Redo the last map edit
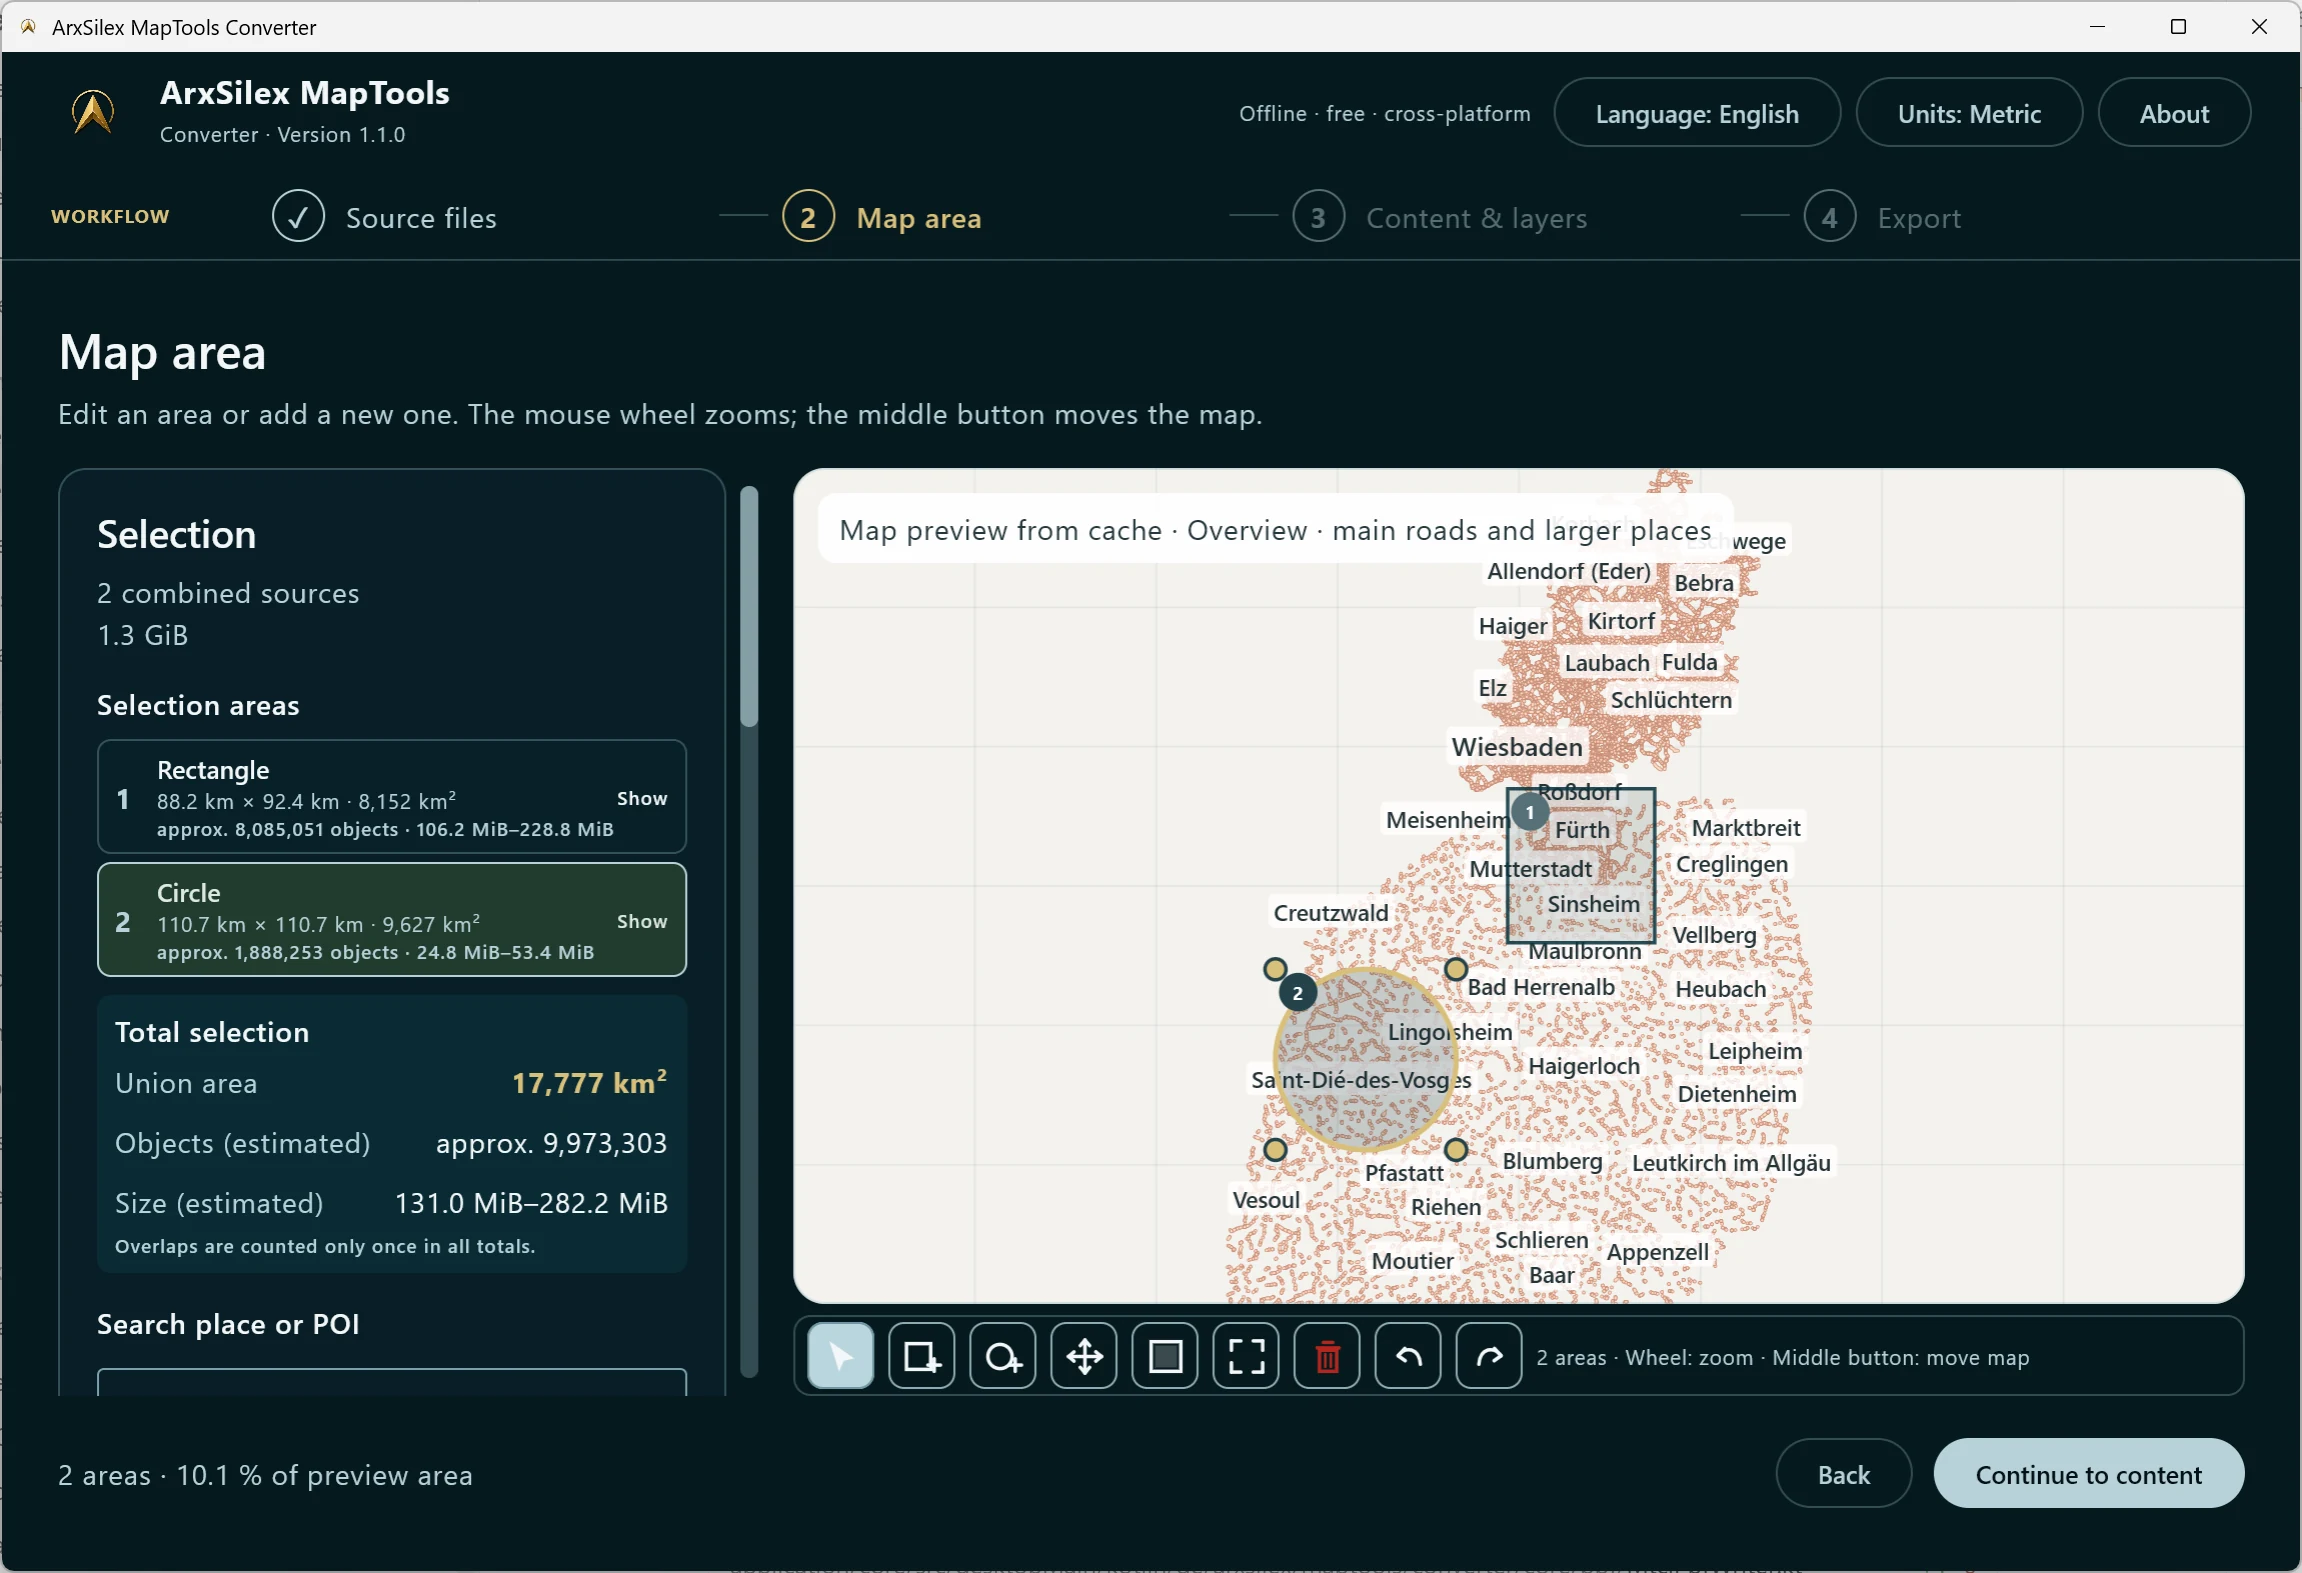Viewport: 2302px width, 1573px height. pyautogui.click(x=1489, y=1357)
